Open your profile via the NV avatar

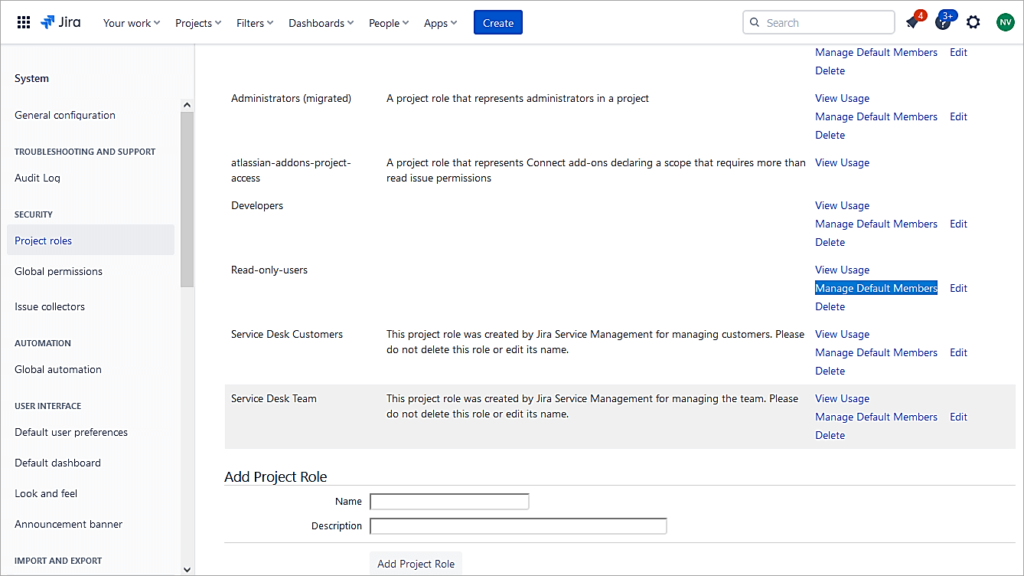click(1004, 21)
